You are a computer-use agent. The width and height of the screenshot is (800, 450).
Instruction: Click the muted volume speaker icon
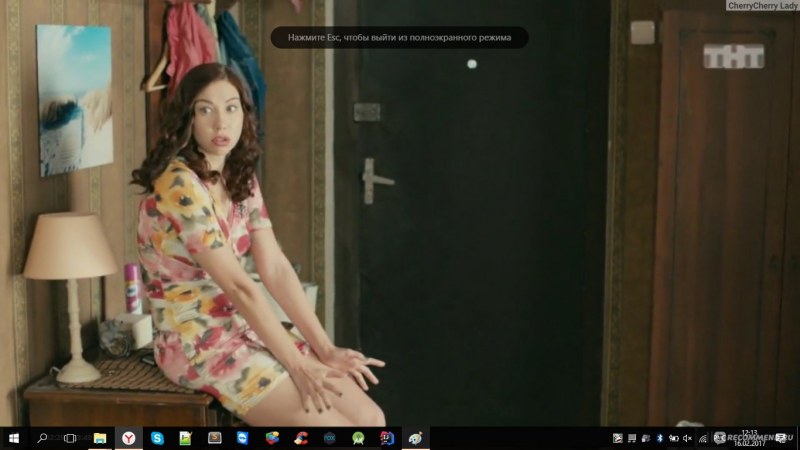[687, 438]
